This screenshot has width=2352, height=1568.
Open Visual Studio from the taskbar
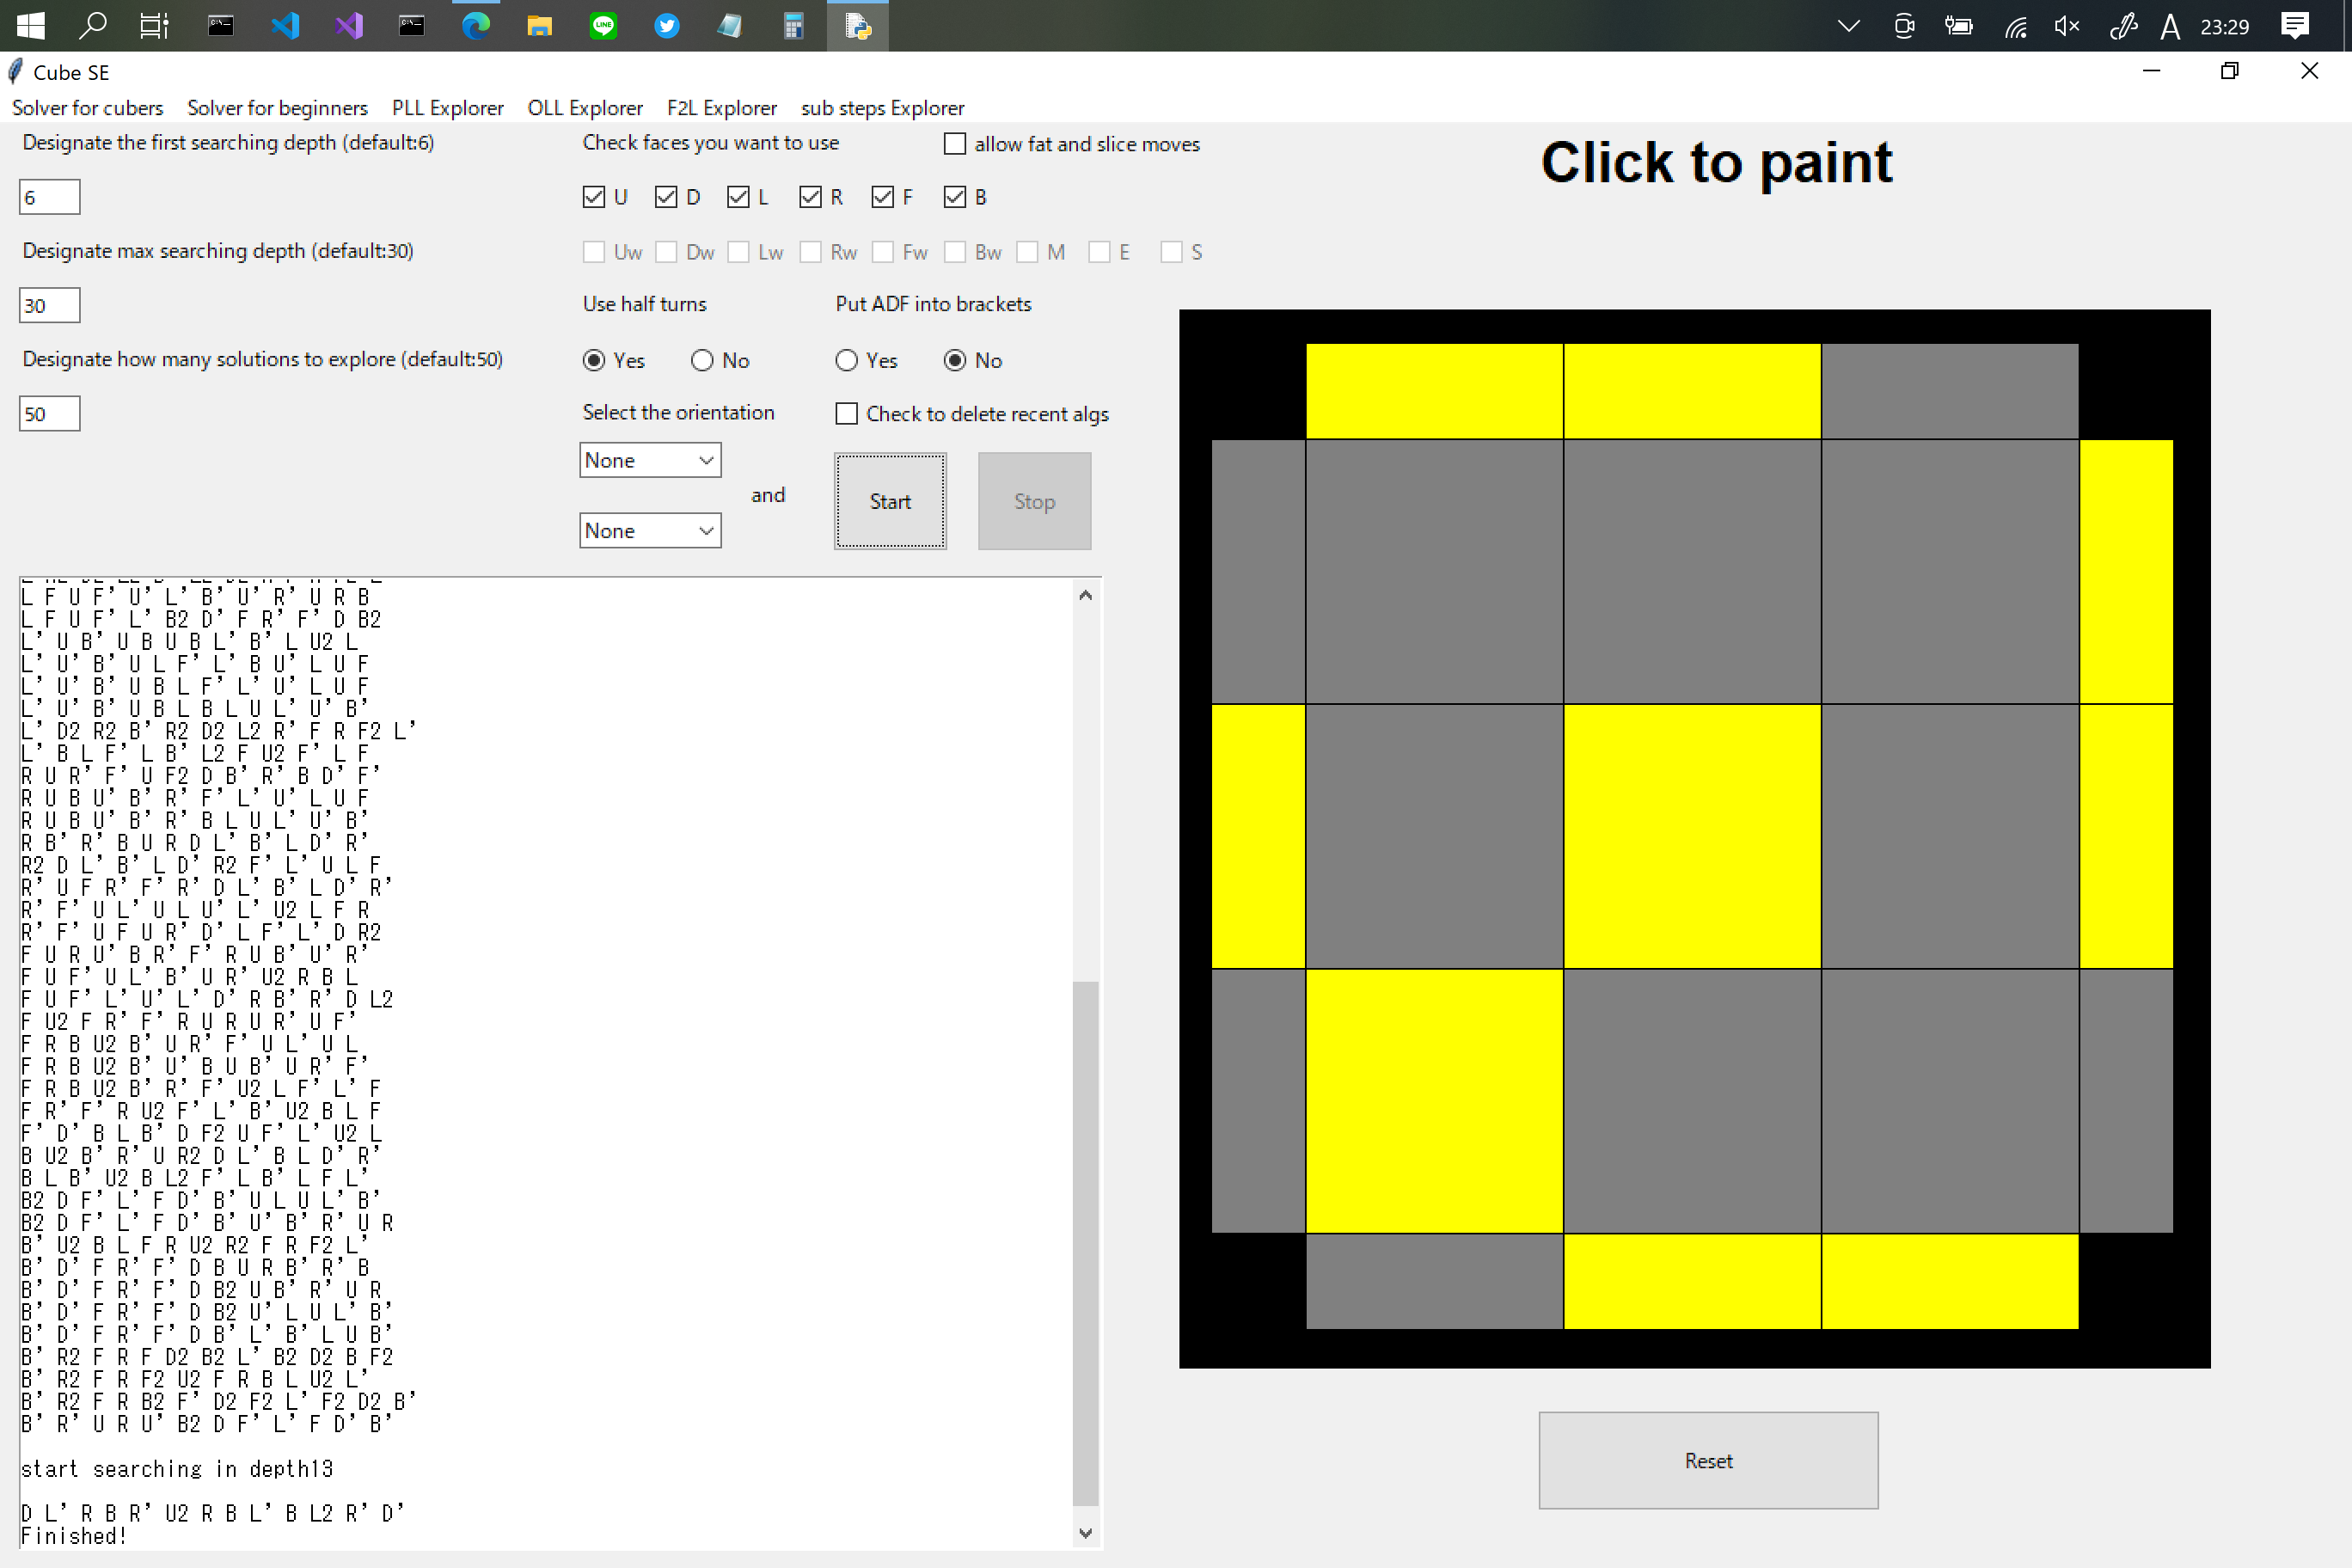pyautogui.click(x=348, y=26)
